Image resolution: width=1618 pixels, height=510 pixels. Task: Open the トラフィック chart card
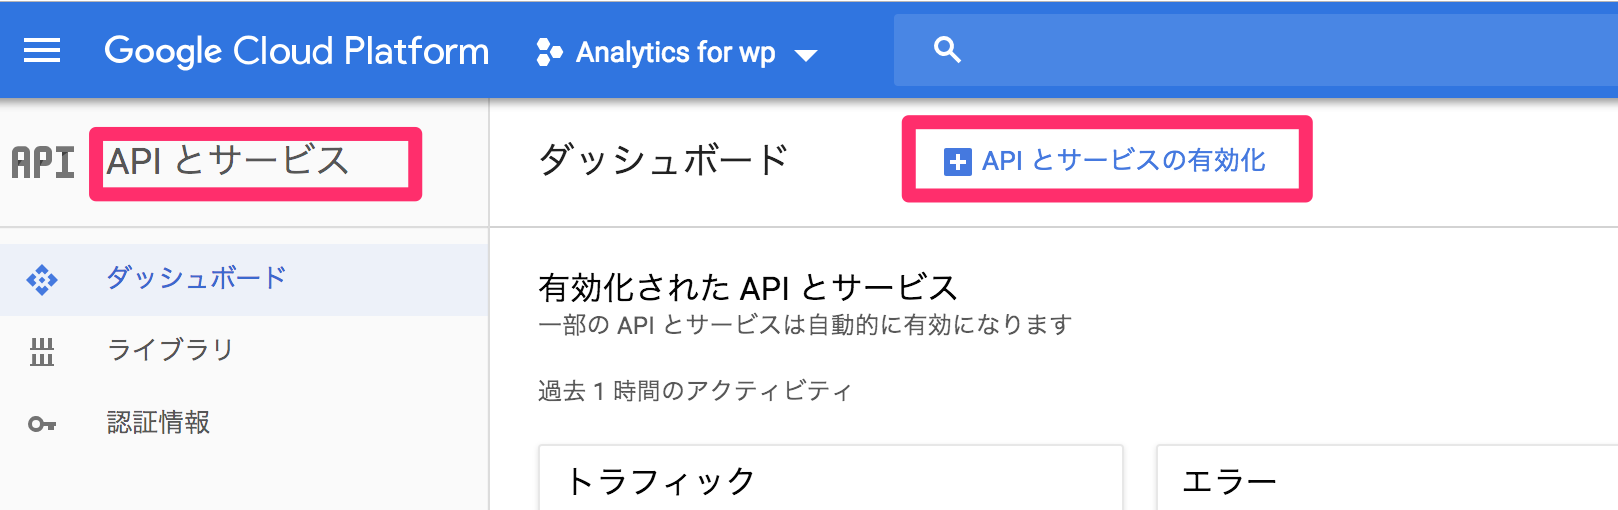point(831,478)
